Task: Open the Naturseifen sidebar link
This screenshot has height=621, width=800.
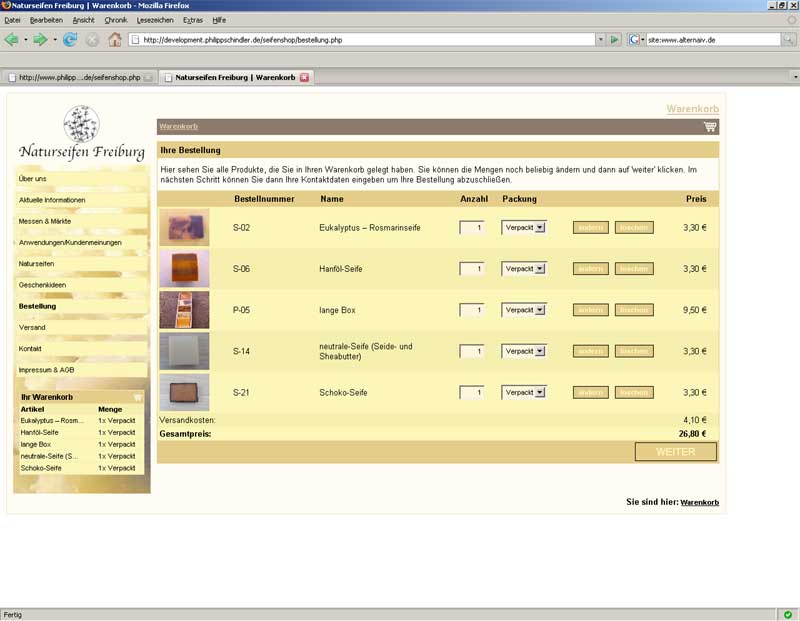Action: [37, 264]
